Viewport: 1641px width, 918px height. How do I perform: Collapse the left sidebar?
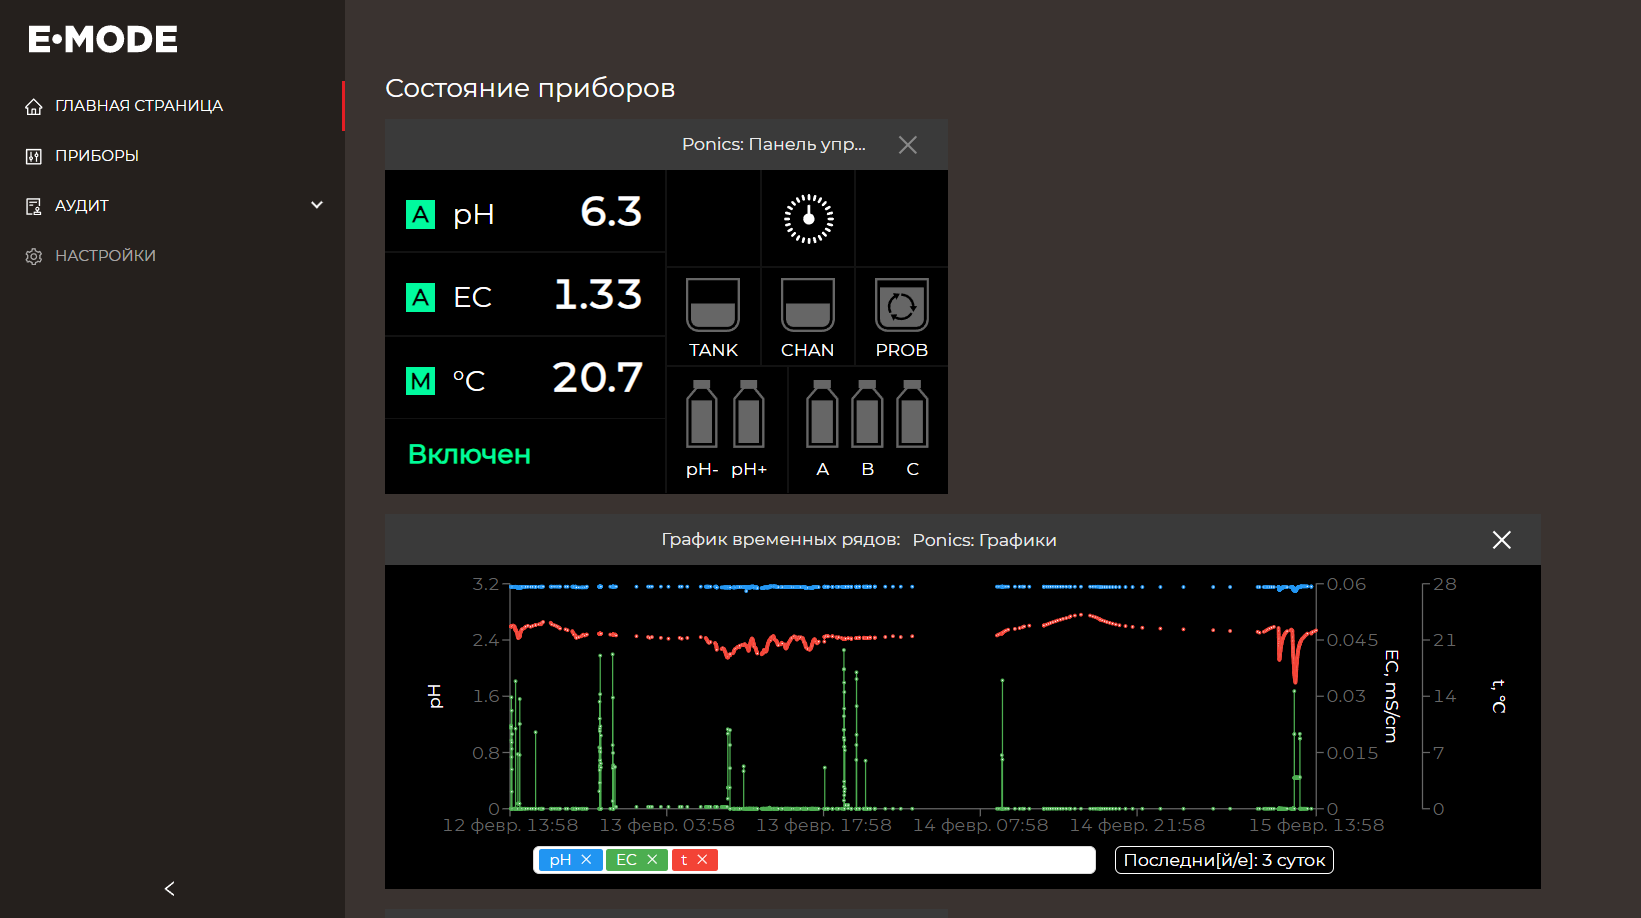(x=170, y=889)
